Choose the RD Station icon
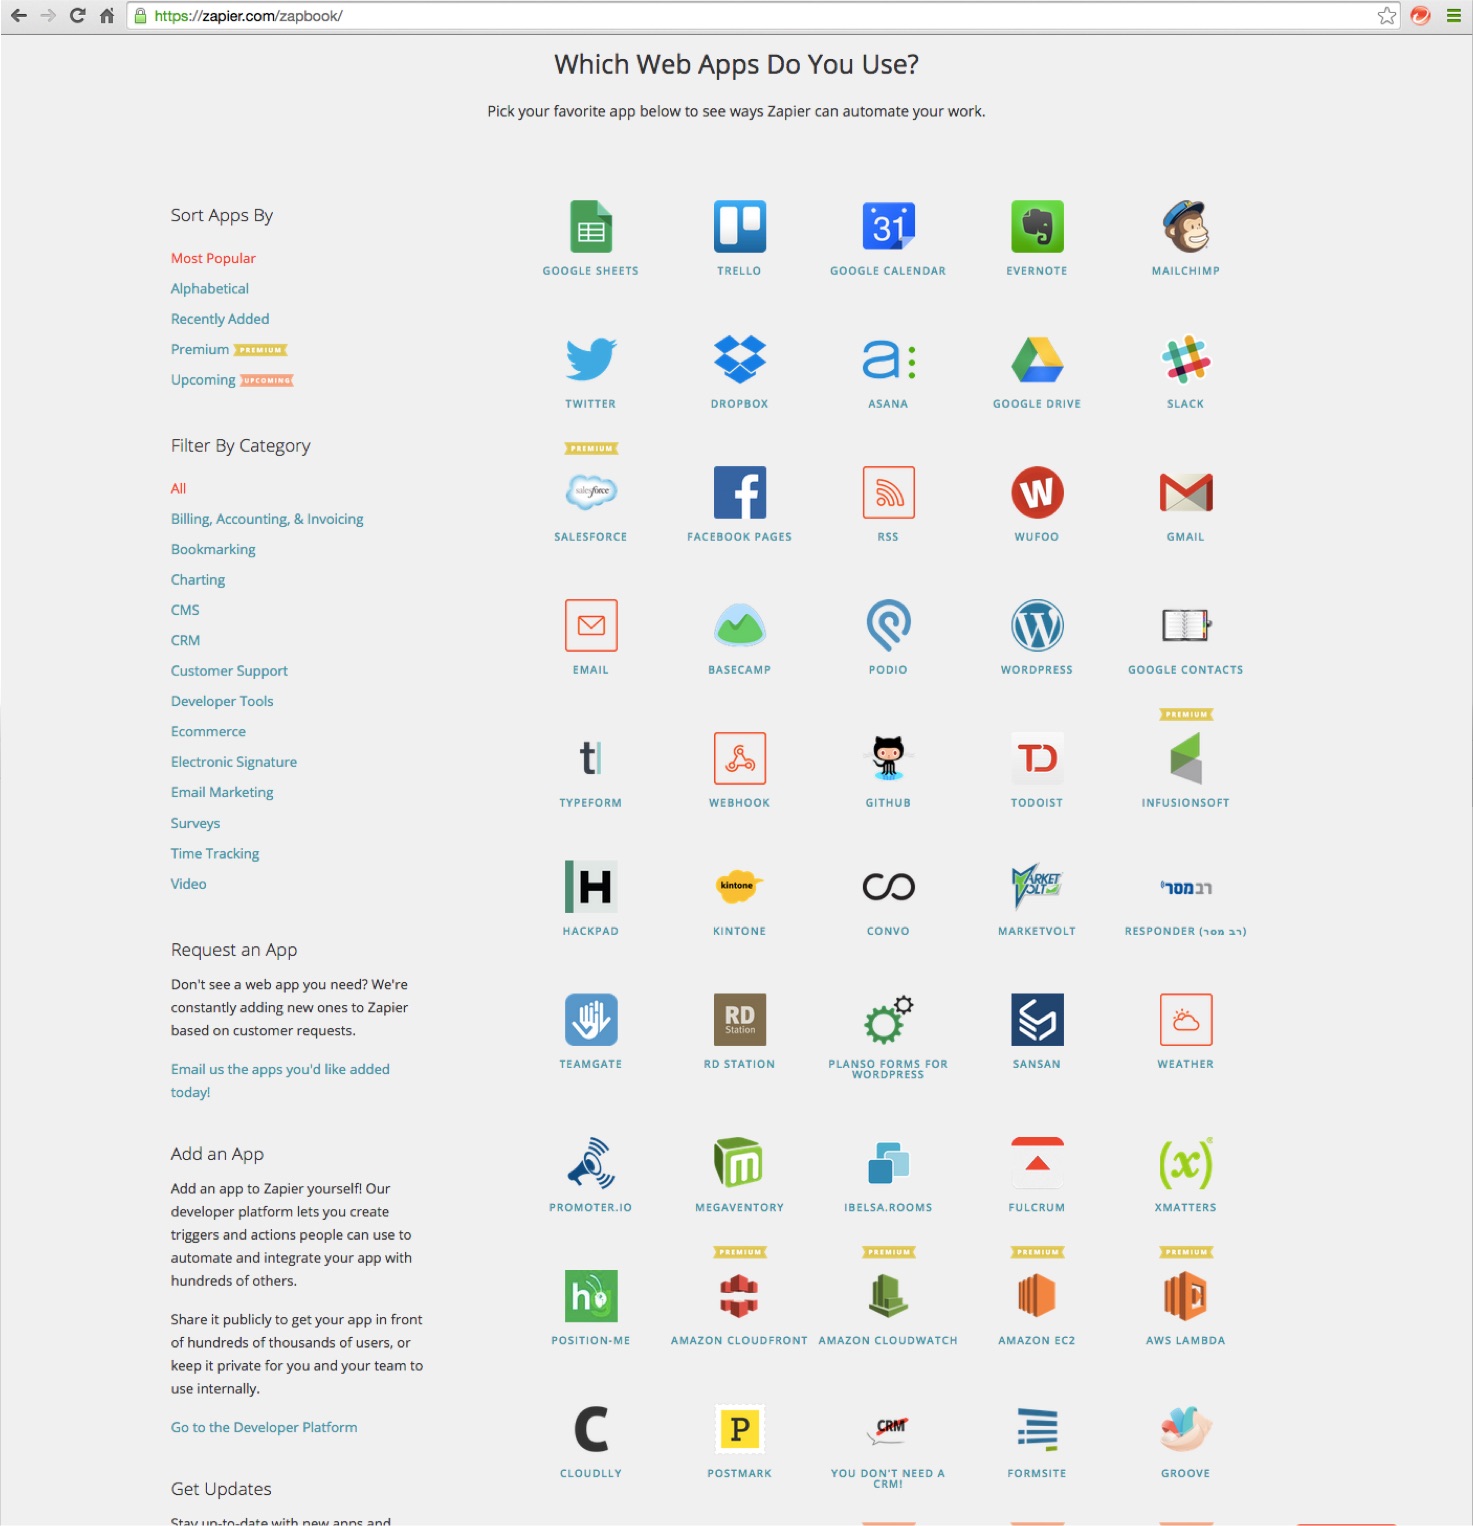 point(740,1019)
